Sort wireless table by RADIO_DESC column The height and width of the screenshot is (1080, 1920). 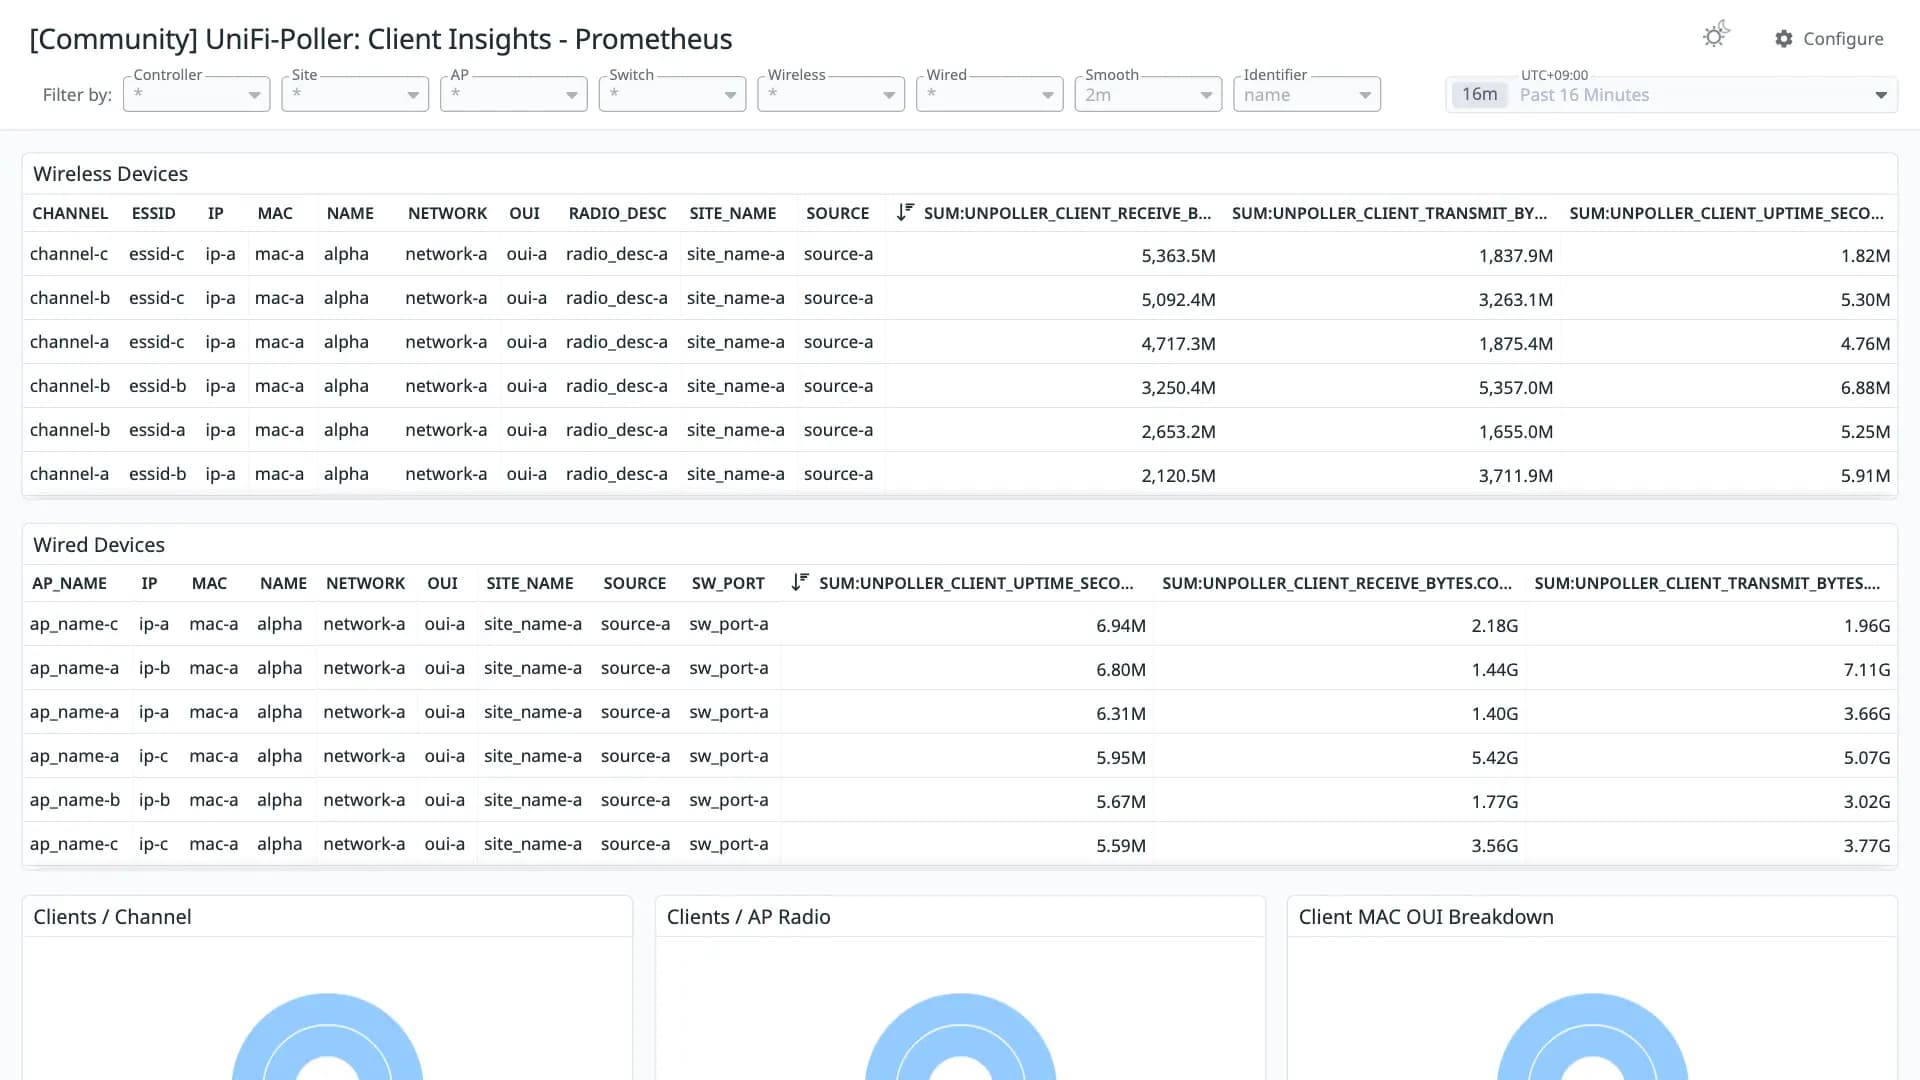pyautogui.click(x=617, y=213)
